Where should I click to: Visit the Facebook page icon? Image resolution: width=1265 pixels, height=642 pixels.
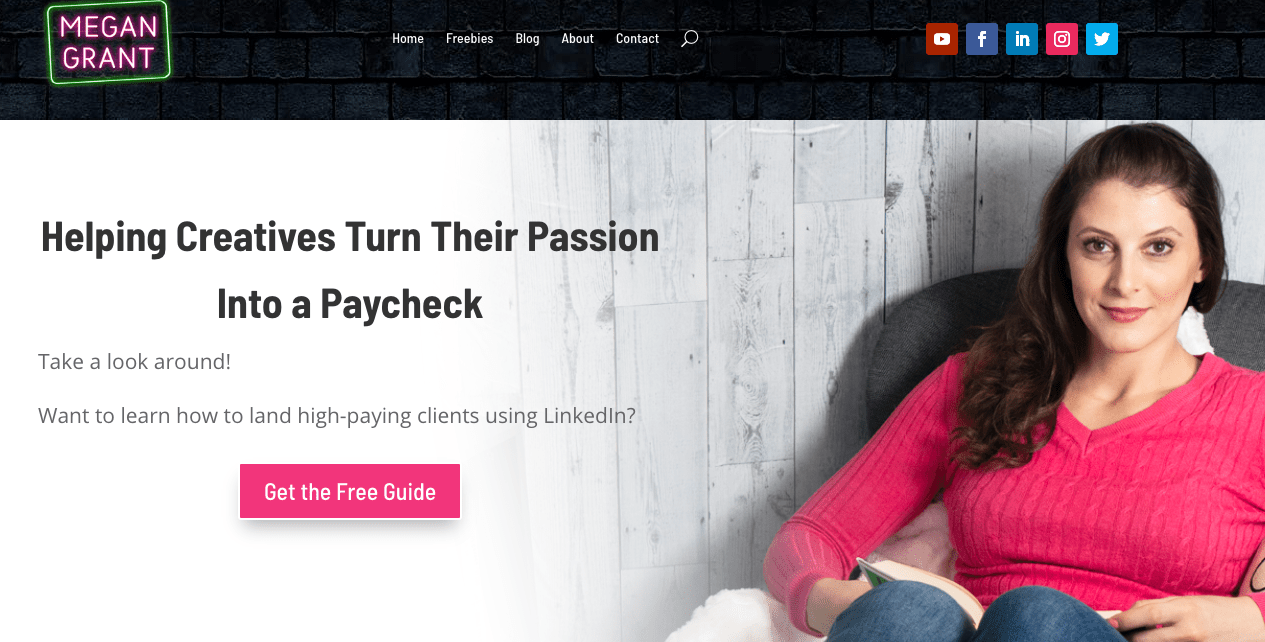coord(982,39)
